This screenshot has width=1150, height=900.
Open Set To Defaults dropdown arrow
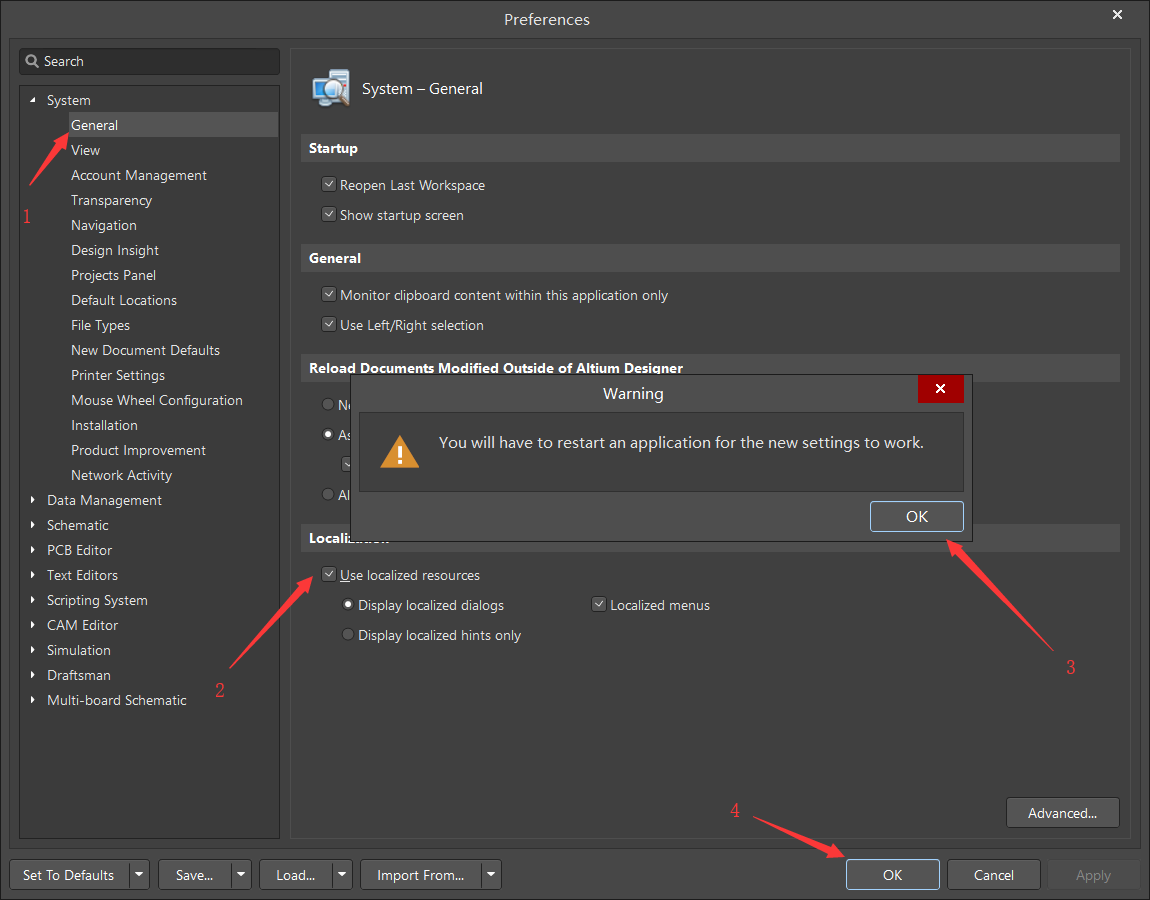tap(139, 875)
